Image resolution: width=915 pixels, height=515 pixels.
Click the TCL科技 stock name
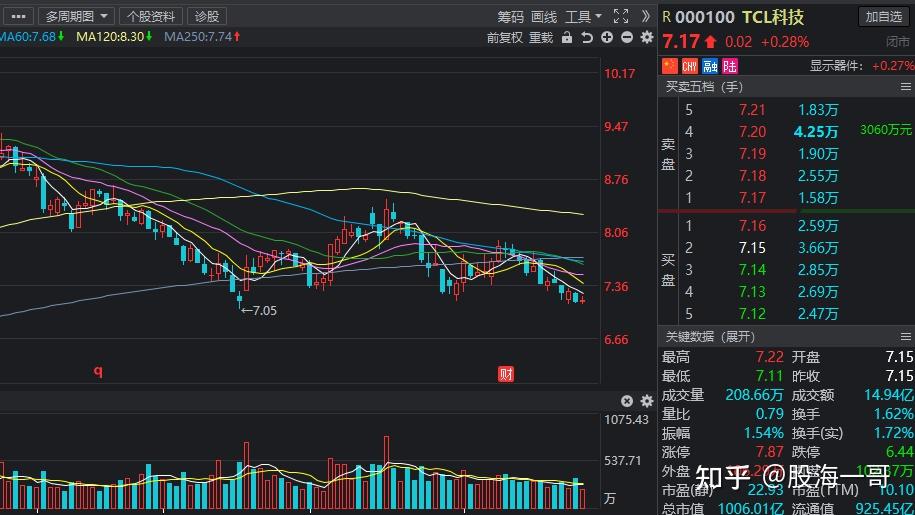(773, 17)
